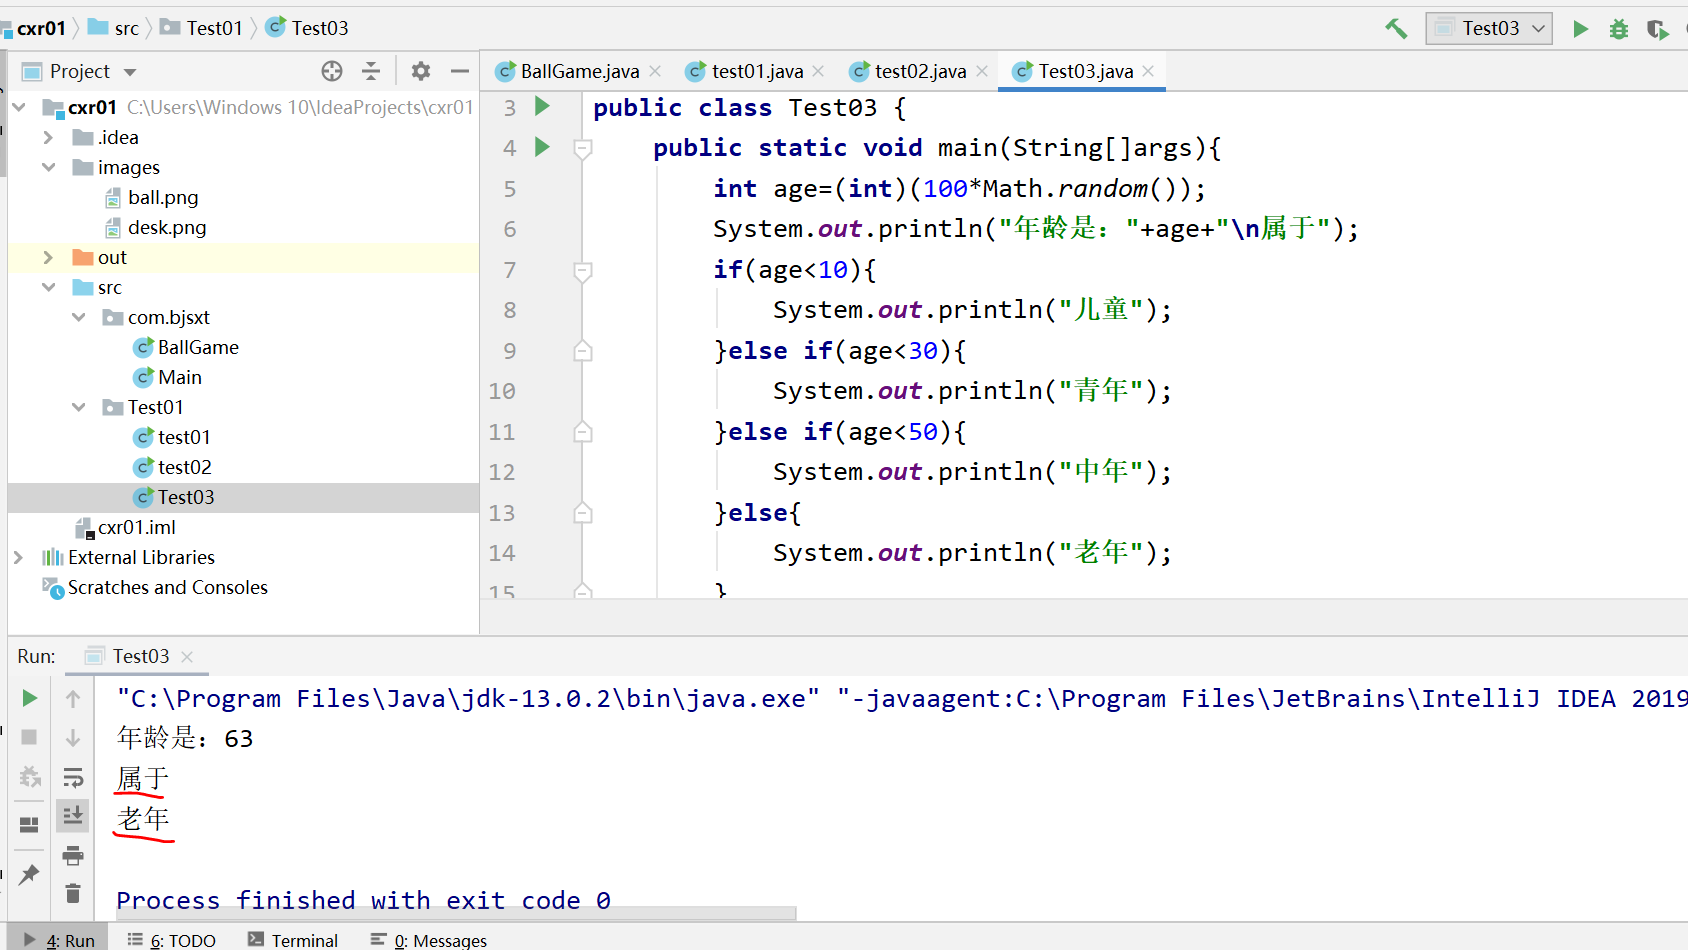
Task: Rerun Test03 in the Run panel
Action: point(29,698)
